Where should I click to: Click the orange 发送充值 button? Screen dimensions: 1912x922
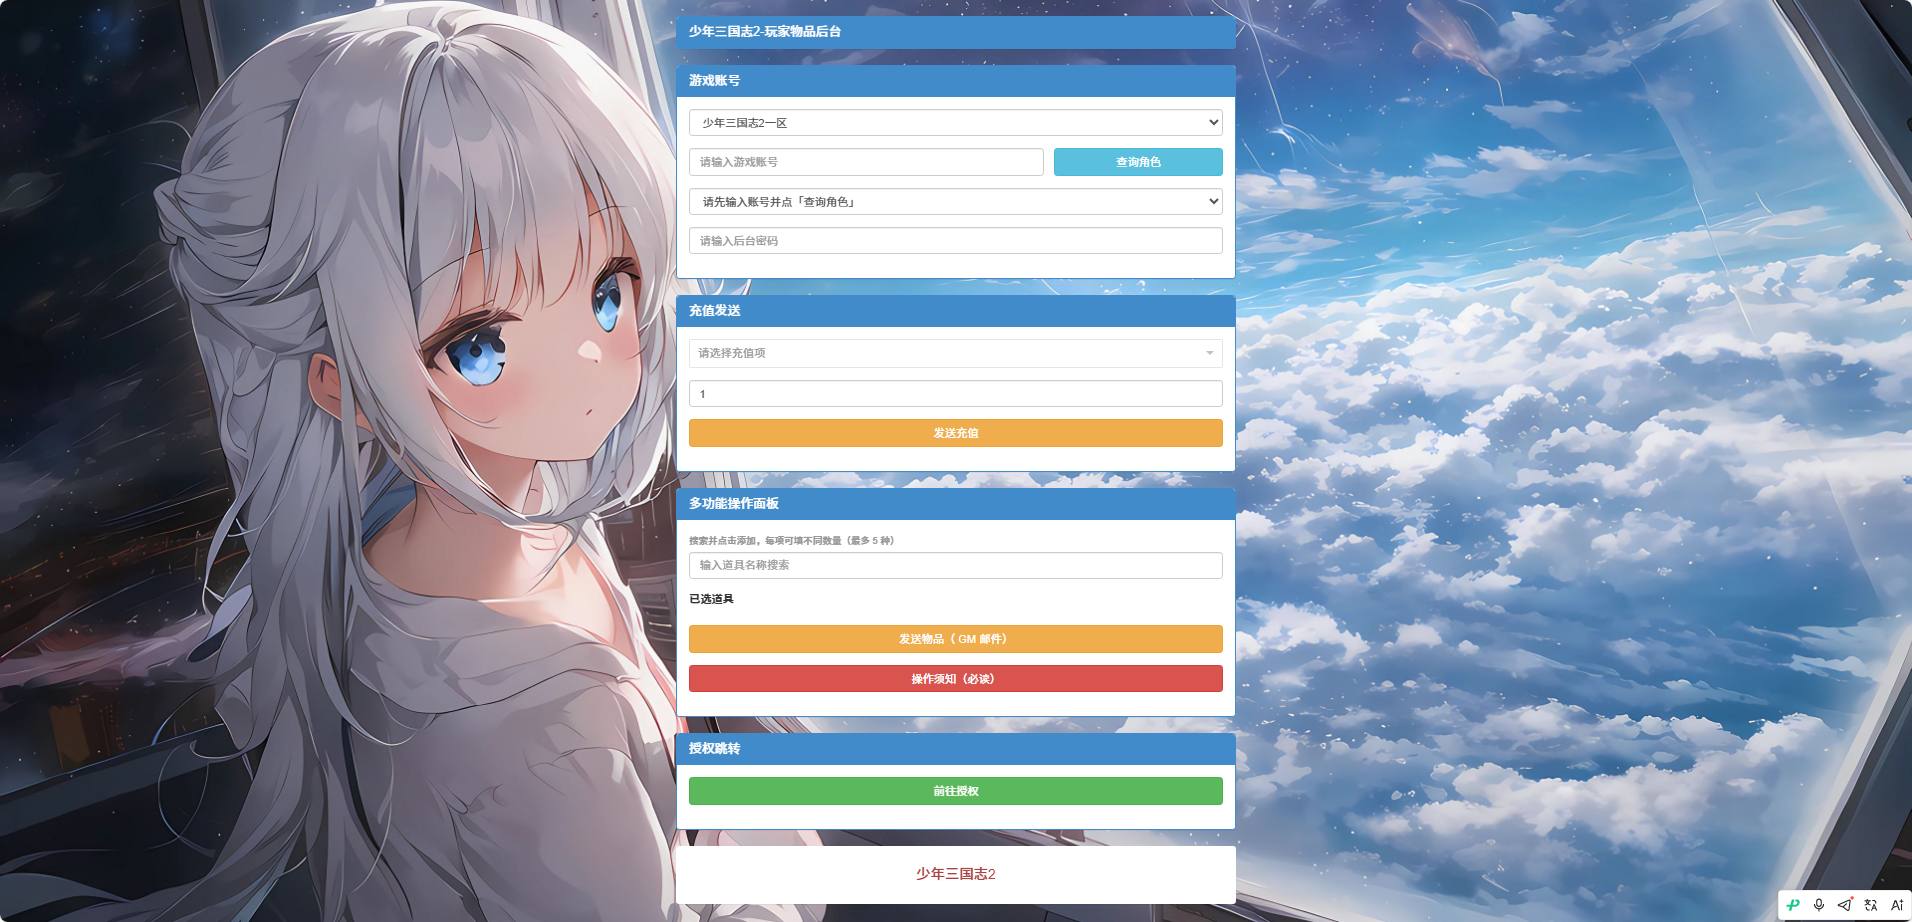[955, 433]
